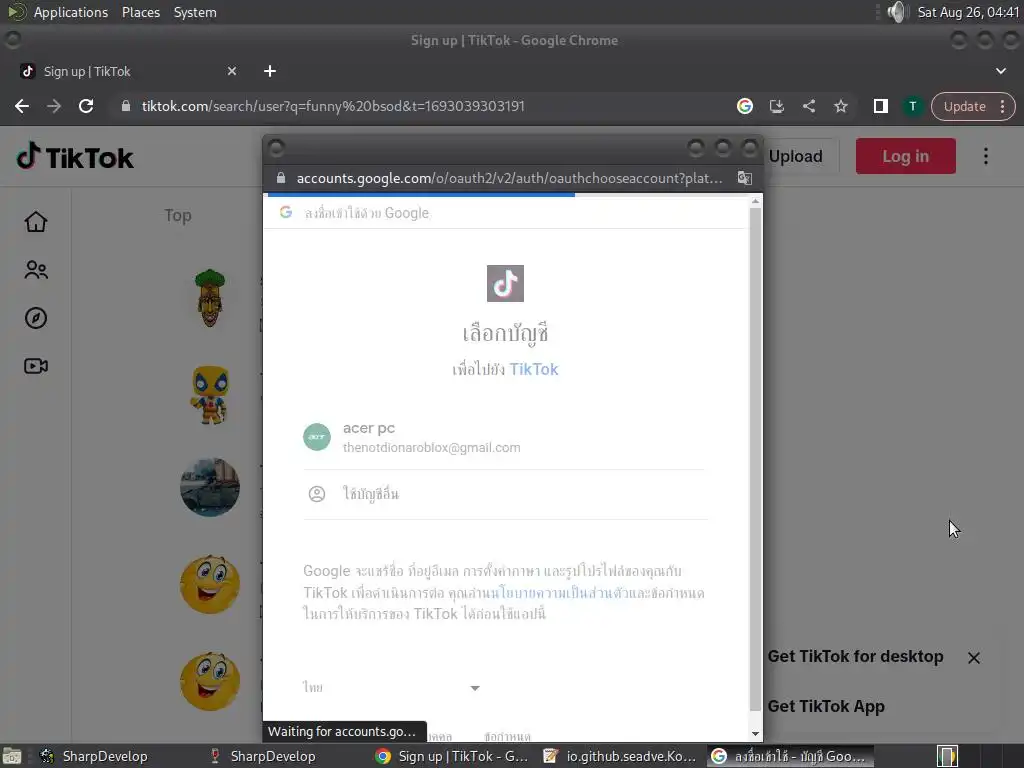Click the TikTok app logo in the sign-in dialog
This screenshot has height=768, width=1024.
505,283
